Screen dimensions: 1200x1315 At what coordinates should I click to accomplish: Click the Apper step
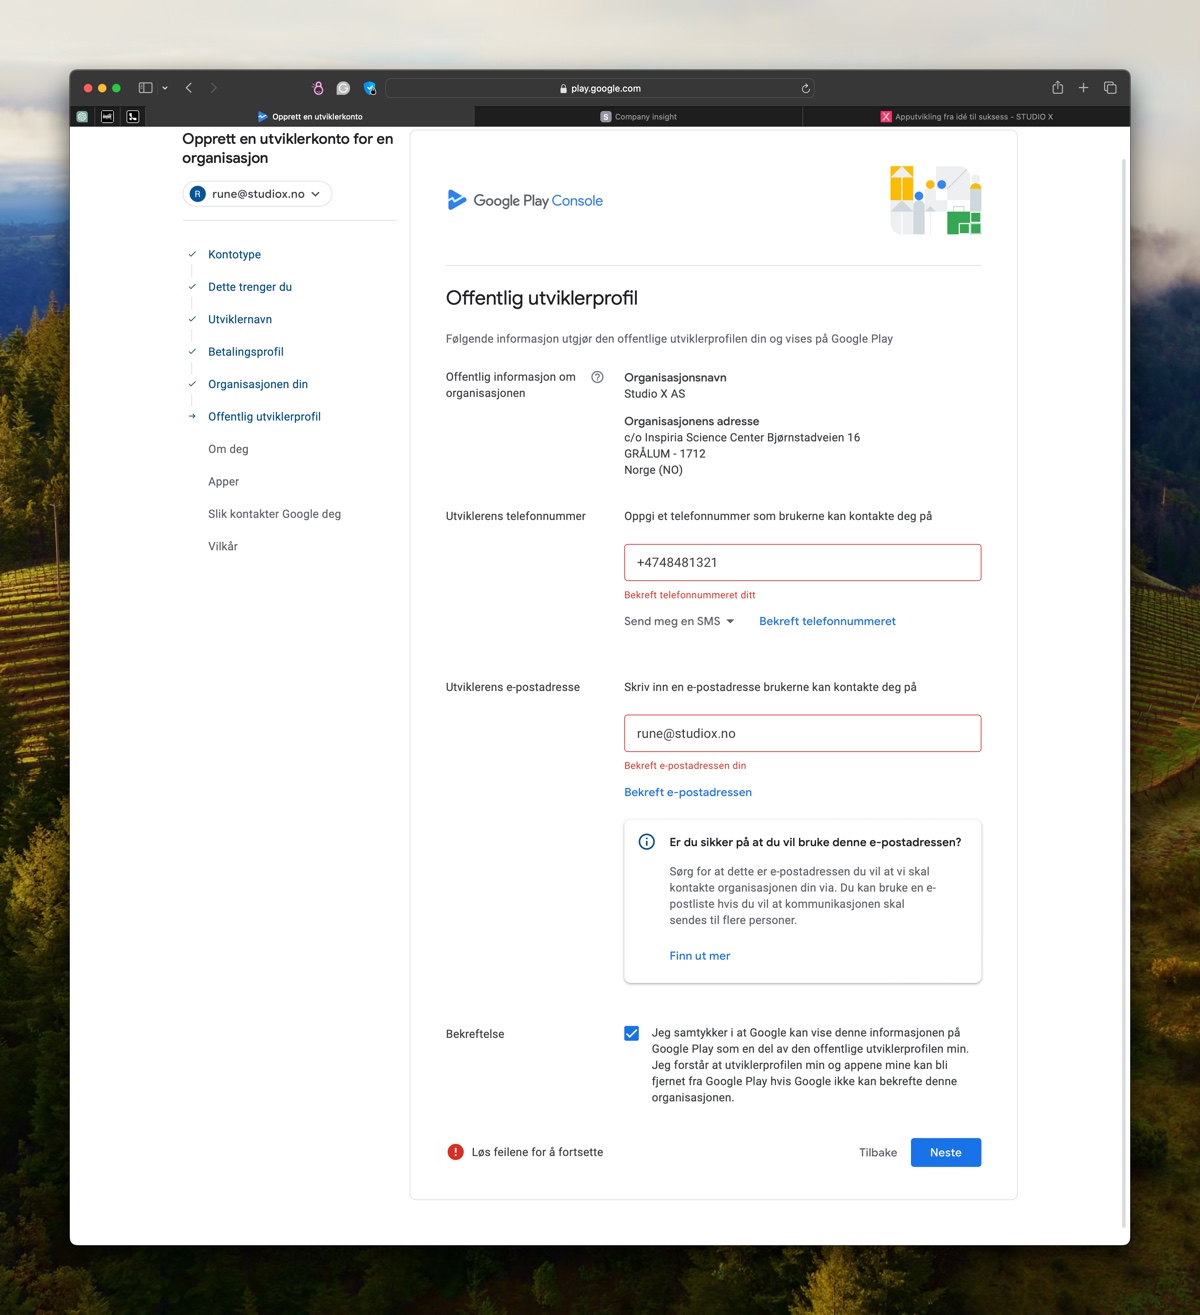(223, 482)
